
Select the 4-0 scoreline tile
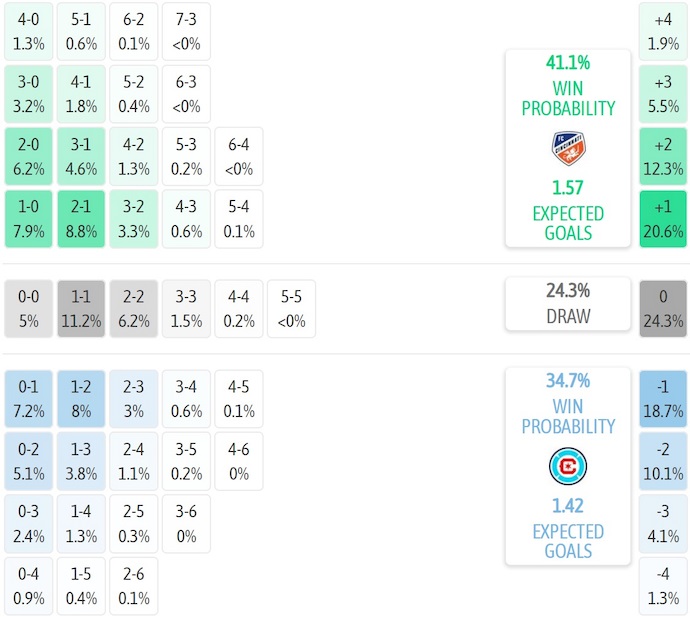tap(29, 30)
